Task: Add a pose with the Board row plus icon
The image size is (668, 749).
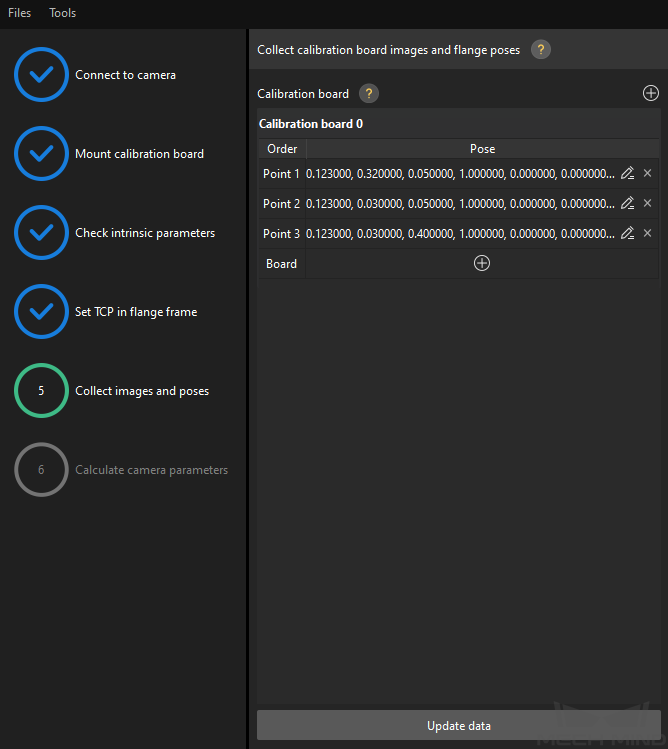Action: tap(482, 263)
